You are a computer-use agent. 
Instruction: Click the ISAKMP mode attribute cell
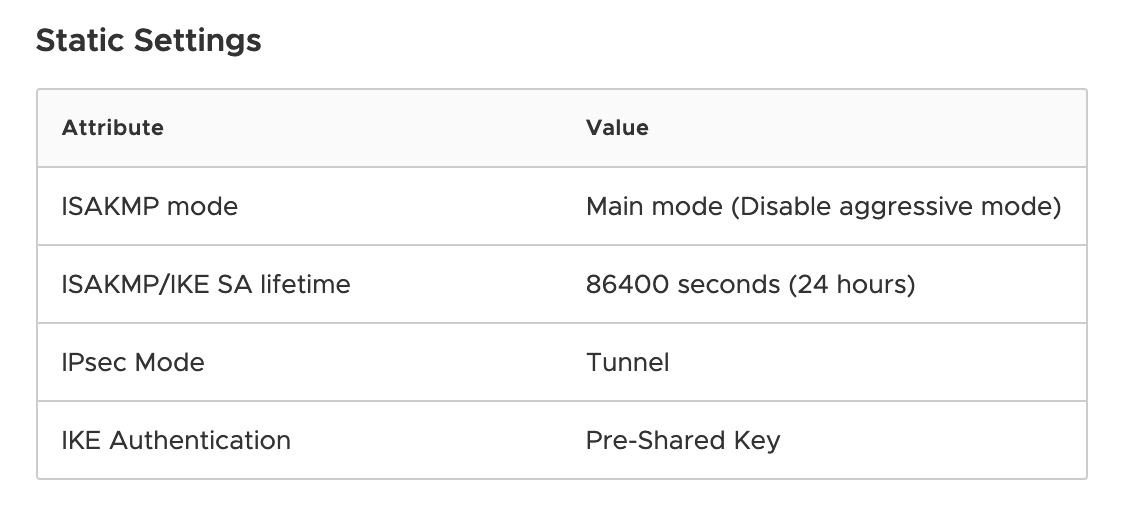(150, 206)
